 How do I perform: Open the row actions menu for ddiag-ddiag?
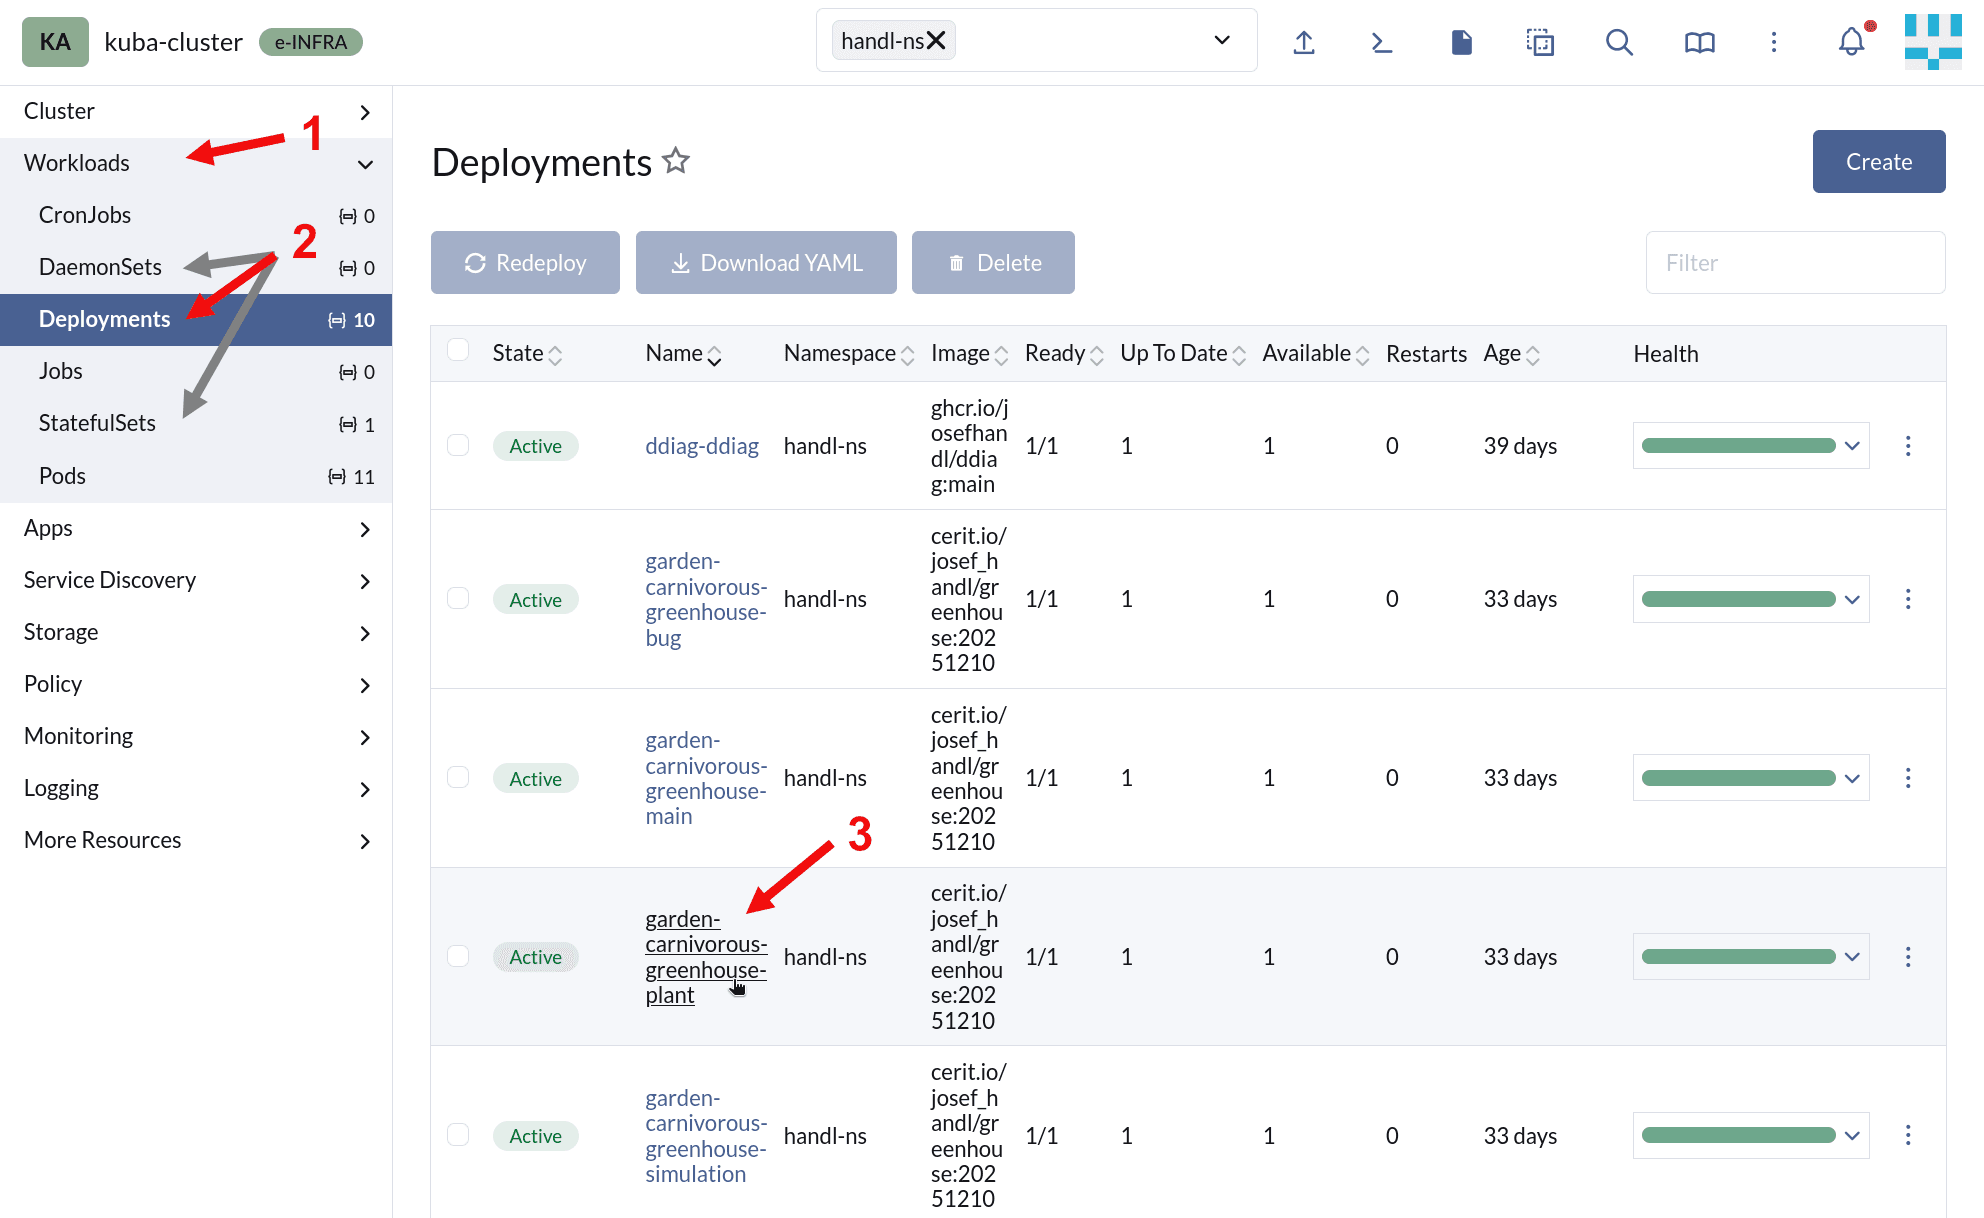point(1908,446)
